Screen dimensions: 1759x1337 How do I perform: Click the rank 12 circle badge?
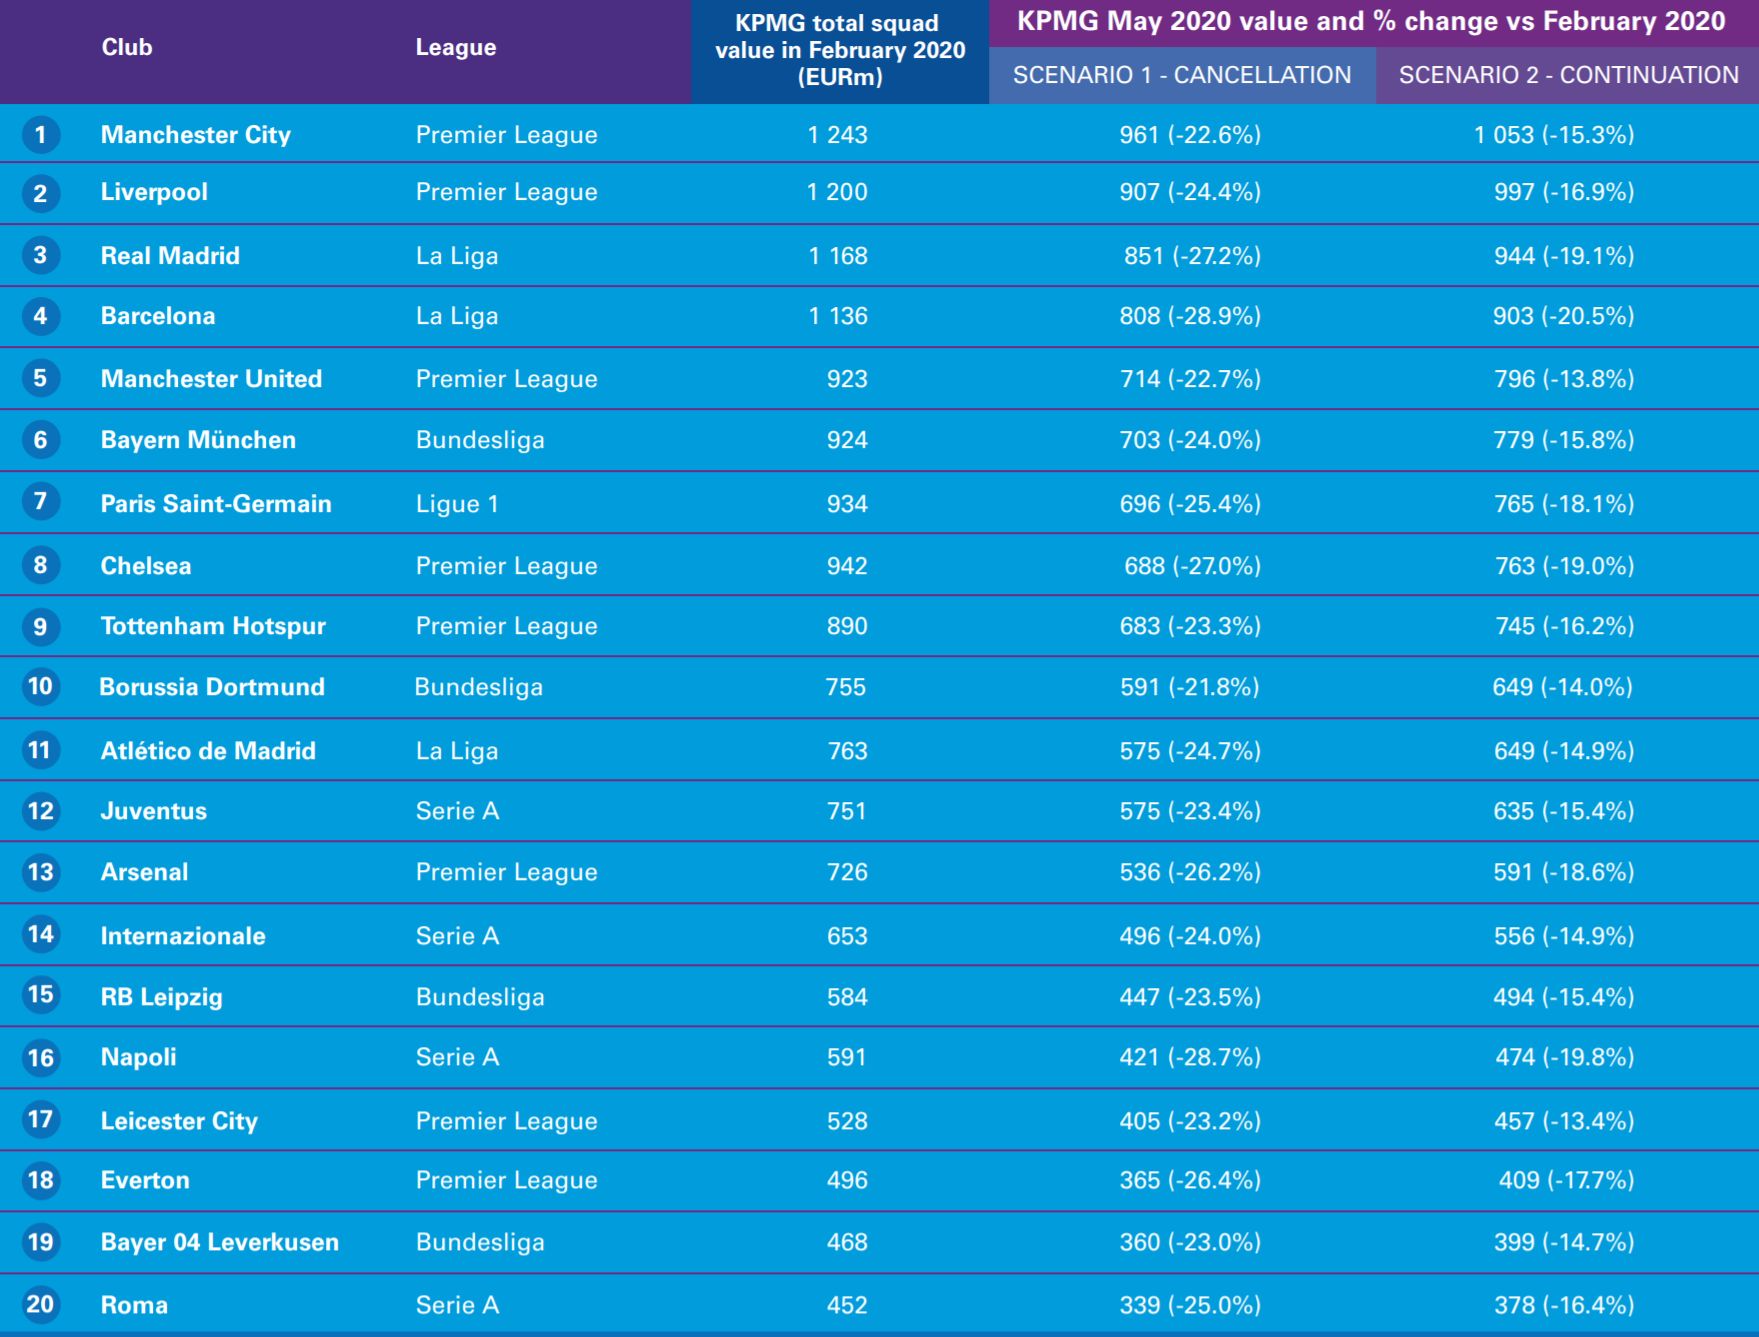point(40,810)
